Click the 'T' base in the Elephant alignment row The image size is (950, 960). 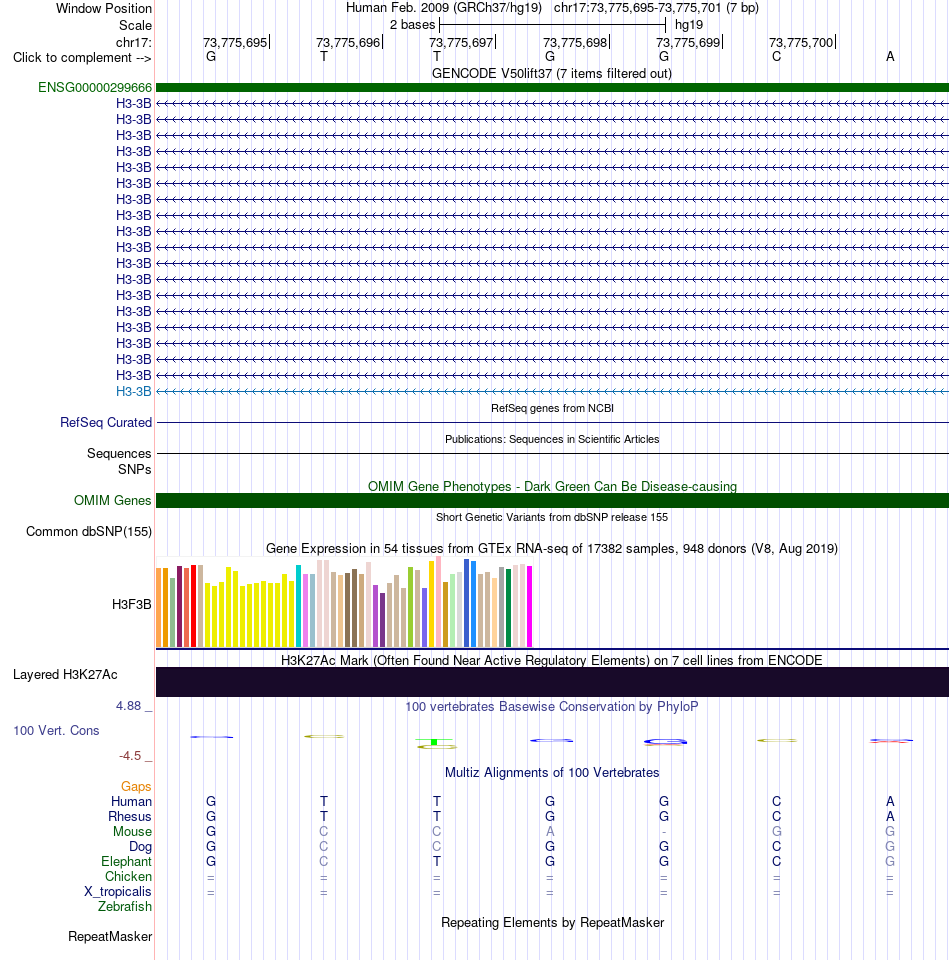click(436, 861)
